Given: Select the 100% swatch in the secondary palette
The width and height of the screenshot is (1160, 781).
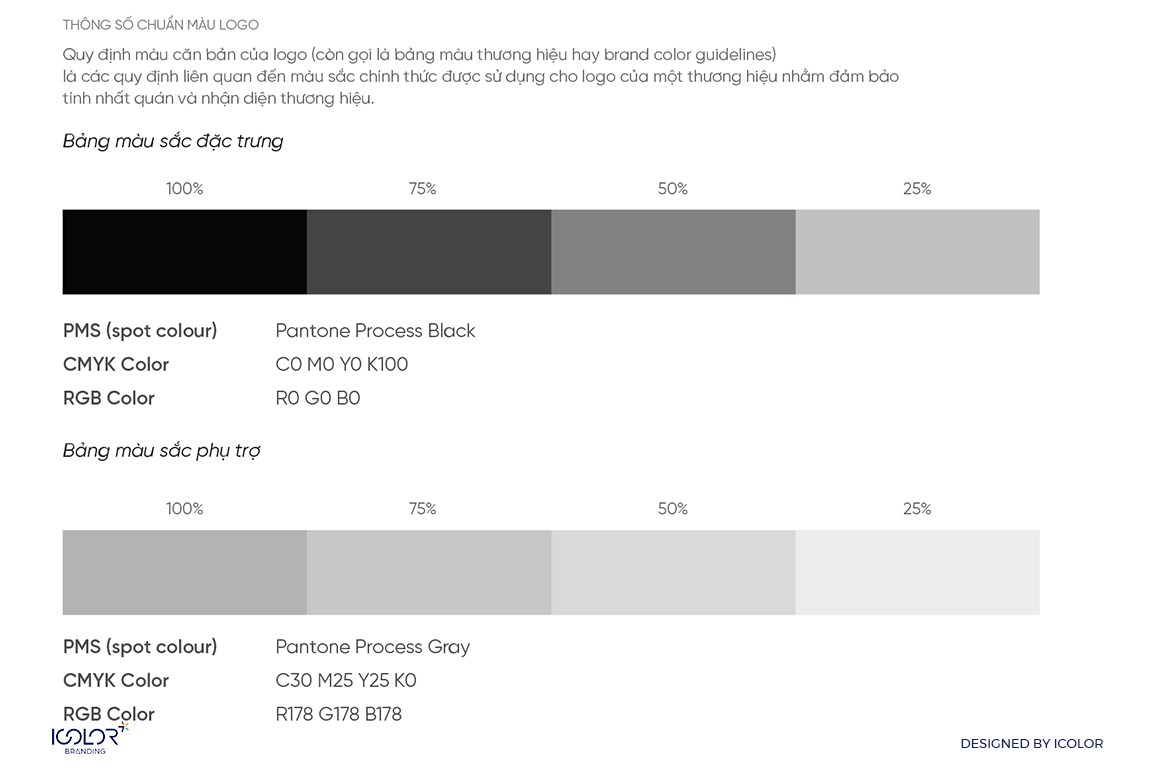Looking at the screenshot, I should (x=184, y=572).
